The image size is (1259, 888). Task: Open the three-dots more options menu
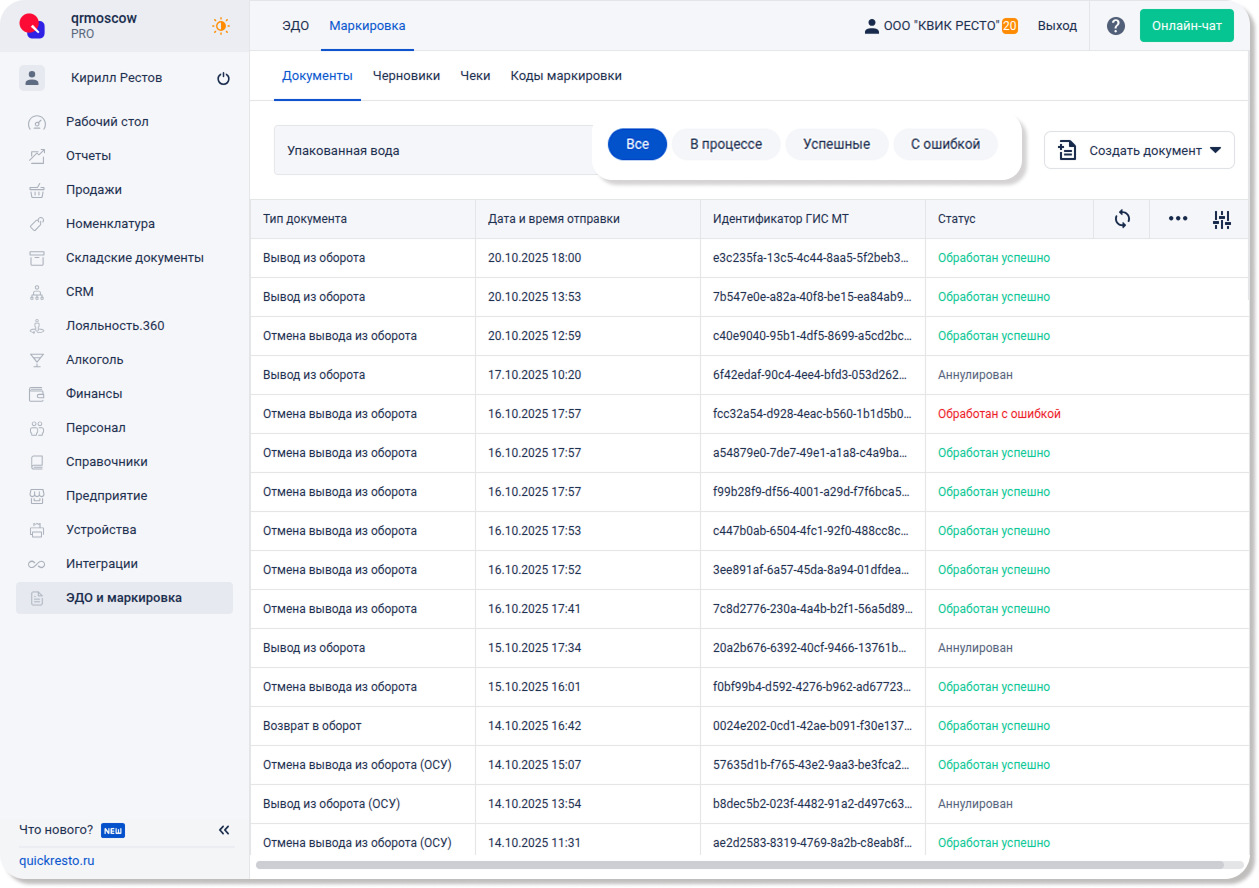point(1178,219)
